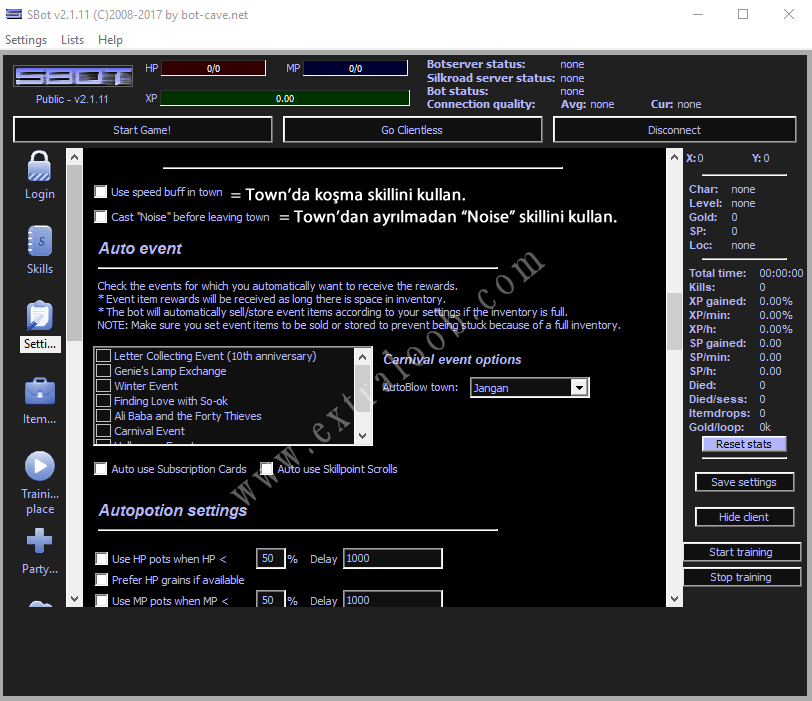812x701 pixels.
Task: Open the Items briefcase icon
Action: 39,391
